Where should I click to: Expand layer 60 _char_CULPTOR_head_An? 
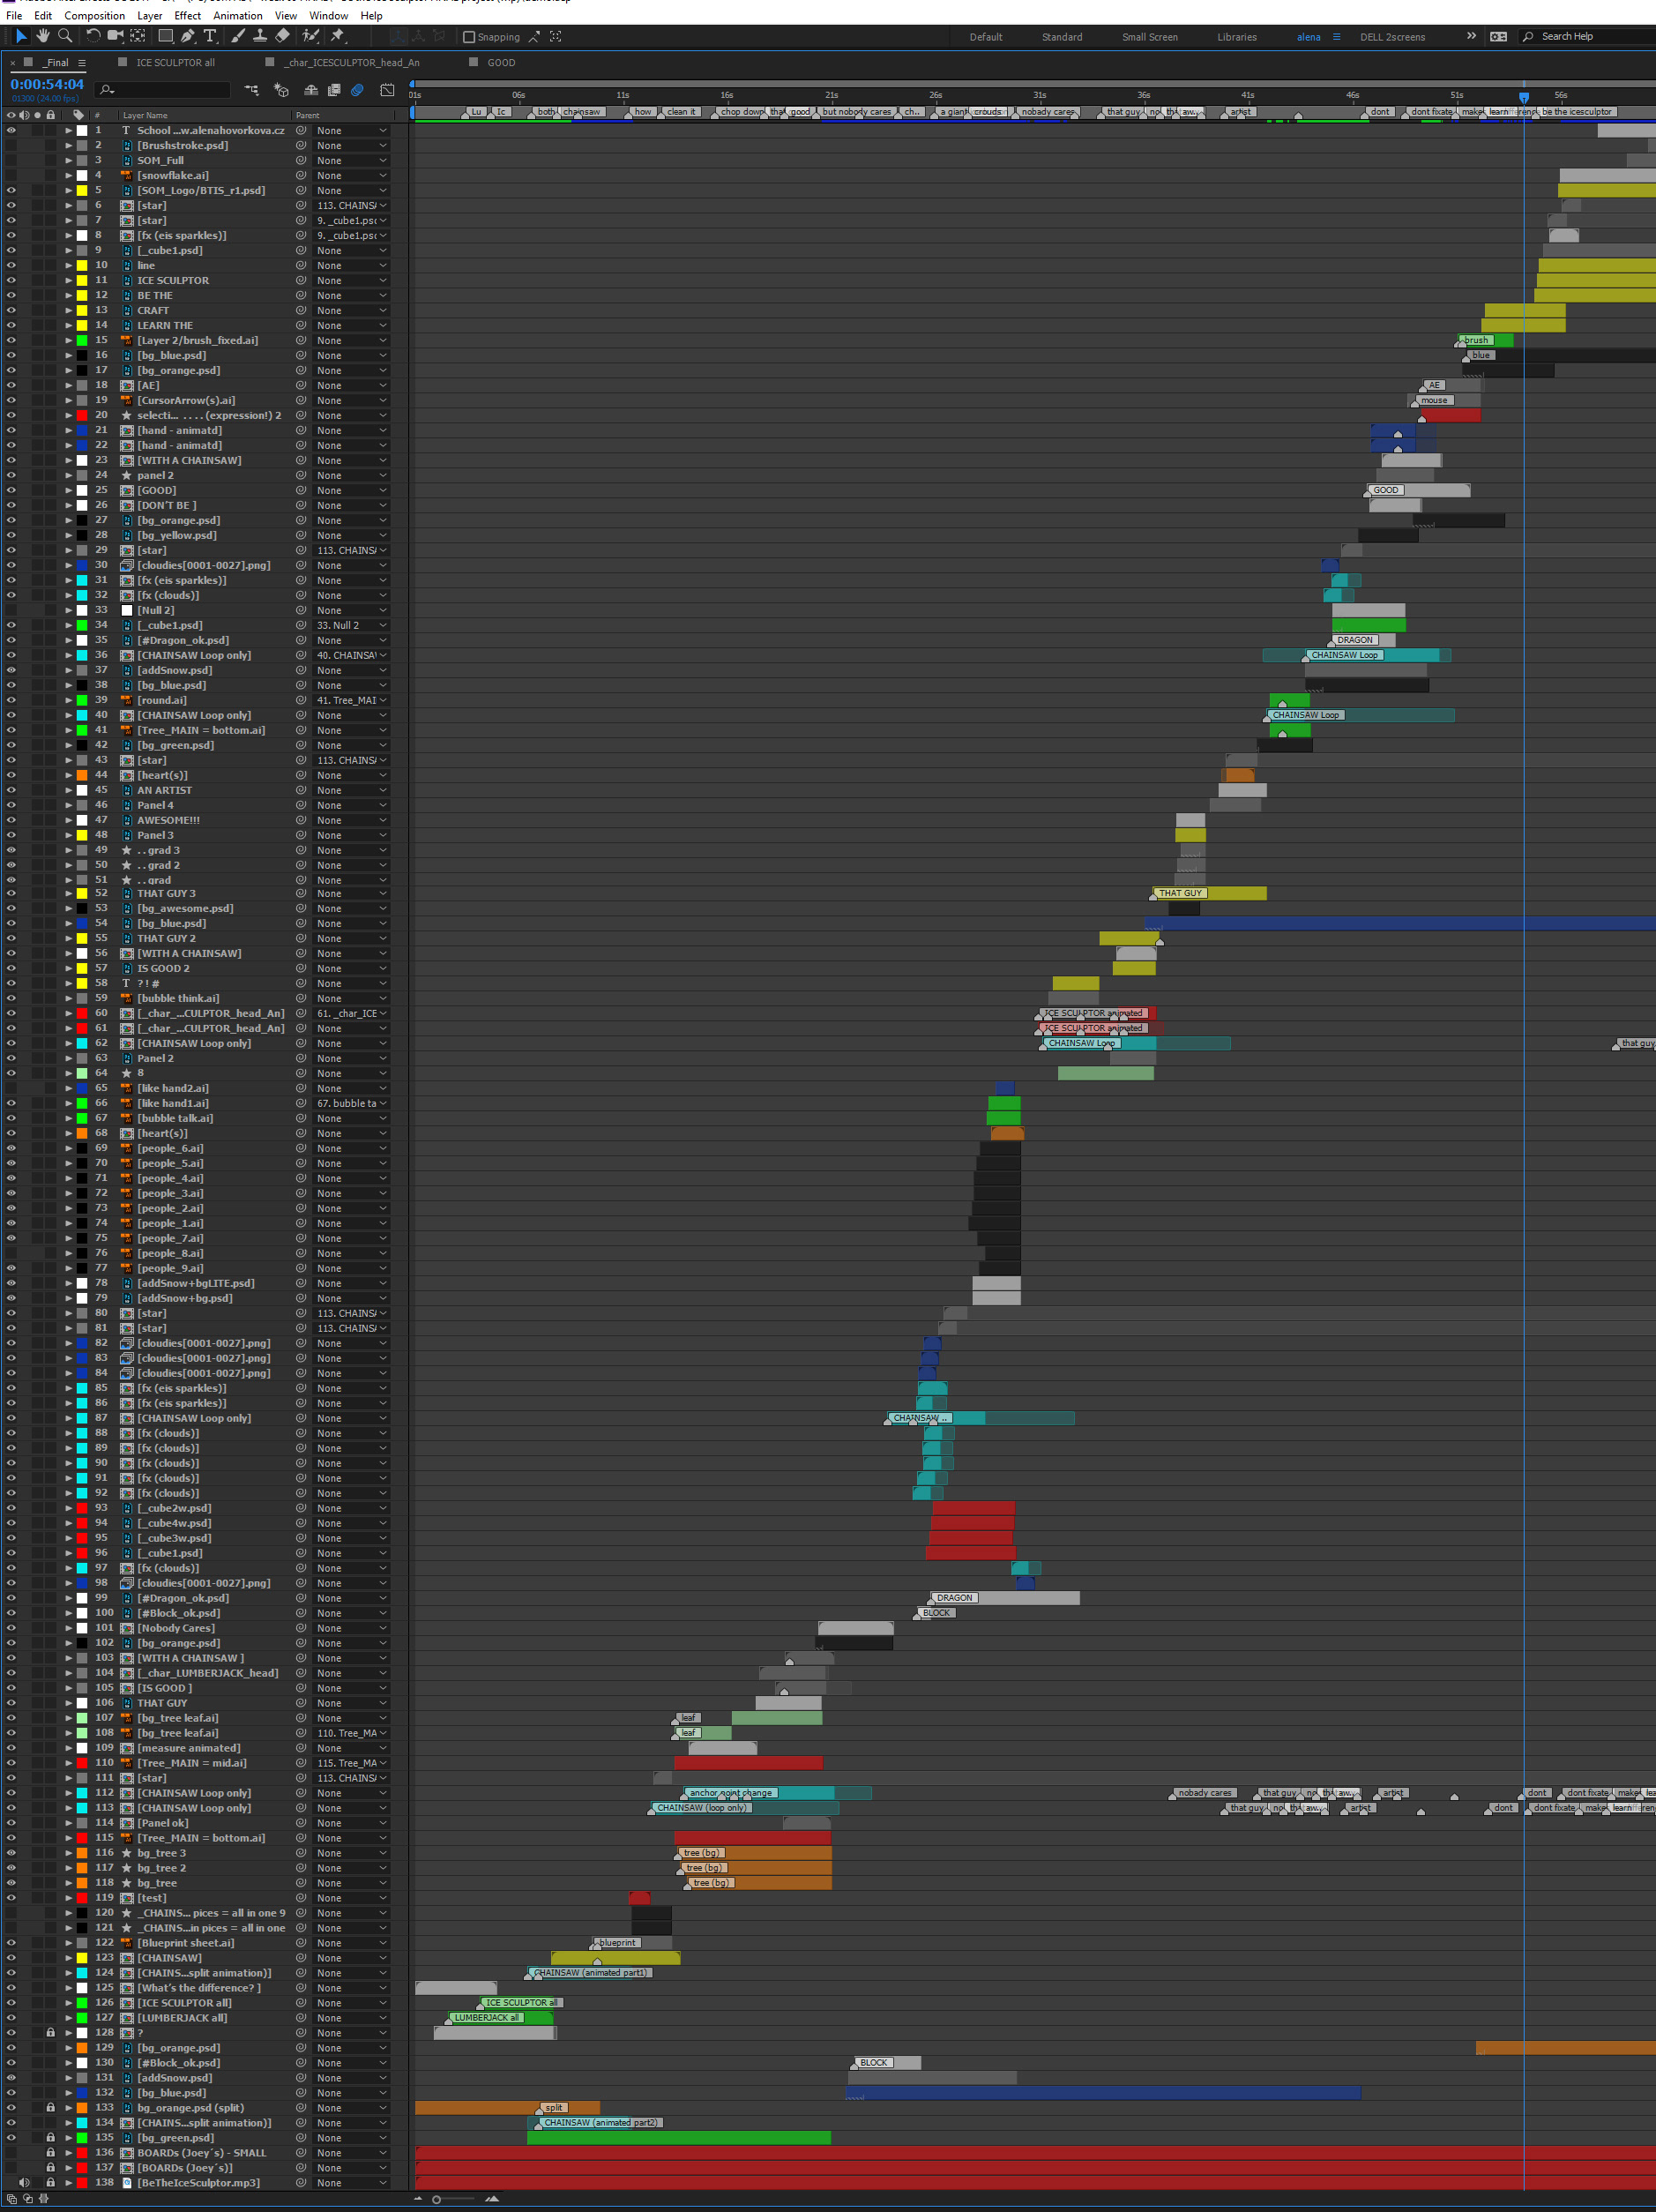point(68,1014)
